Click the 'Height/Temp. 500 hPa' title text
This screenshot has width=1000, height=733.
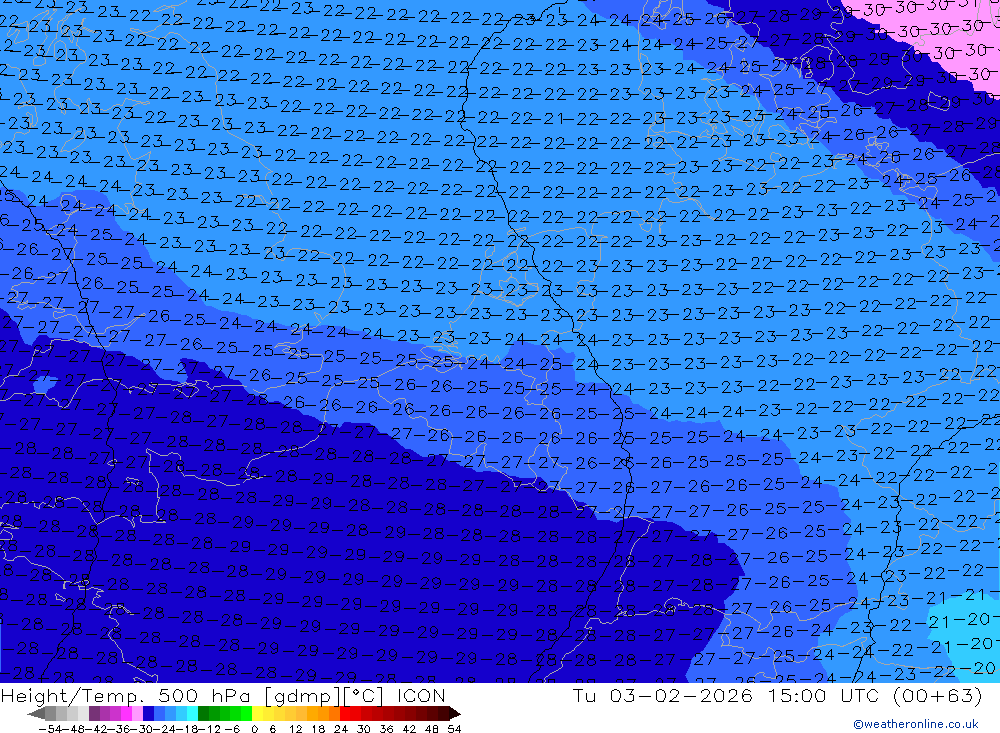coord(126,695)
